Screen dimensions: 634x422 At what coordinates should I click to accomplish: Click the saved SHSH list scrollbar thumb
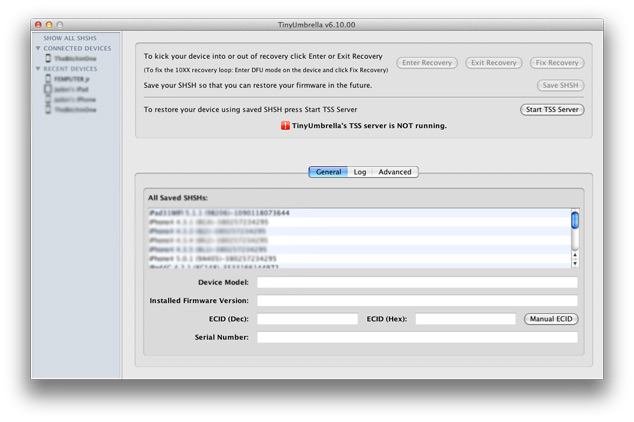point(574,221)
